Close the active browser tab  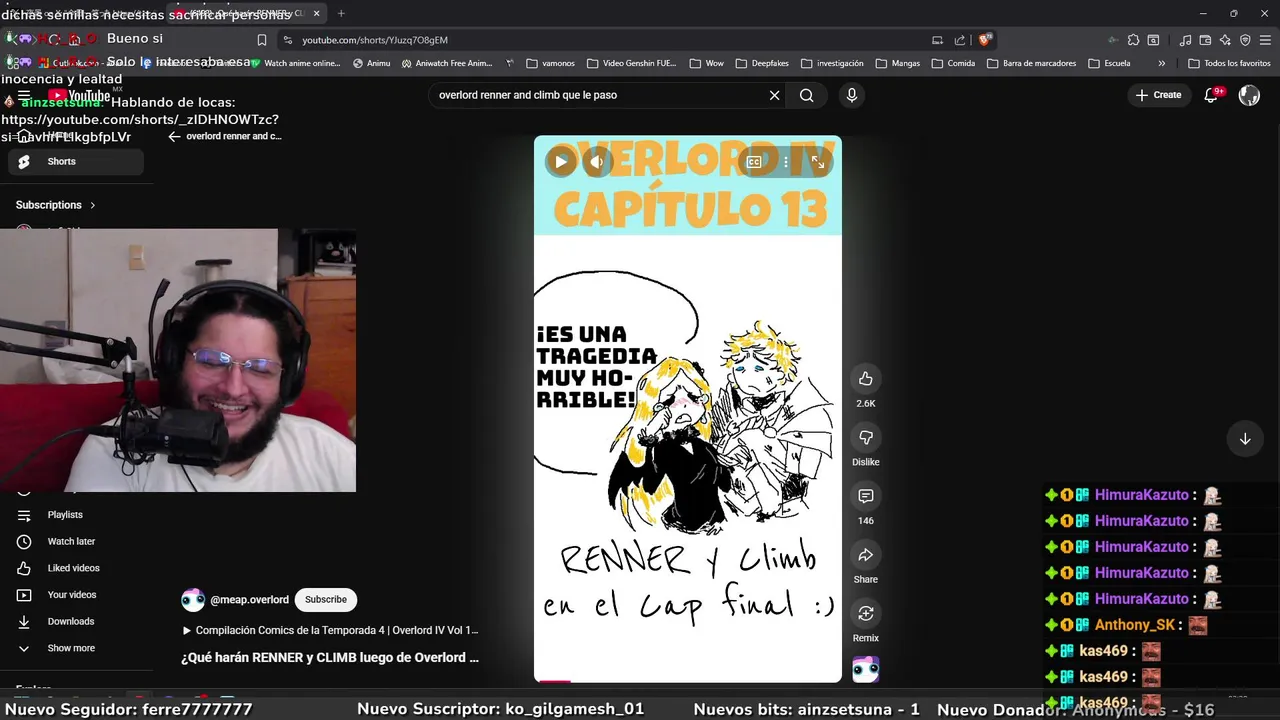(317, 13)
